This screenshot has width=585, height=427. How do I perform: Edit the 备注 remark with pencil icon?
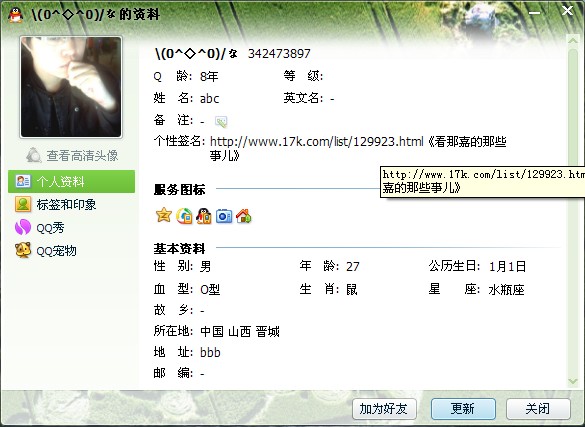click(x=221, y=121)
